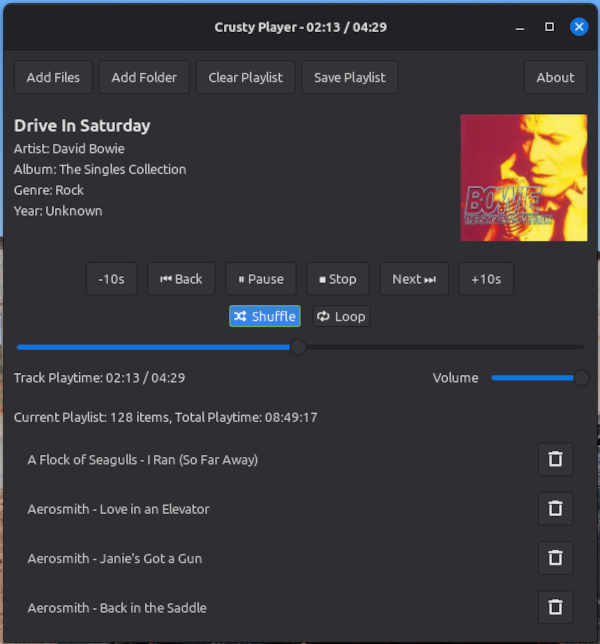Select Aerosmith - Janie's Got a Gun row
Viewport: 600px width, 644px height.
pos(300,558)
